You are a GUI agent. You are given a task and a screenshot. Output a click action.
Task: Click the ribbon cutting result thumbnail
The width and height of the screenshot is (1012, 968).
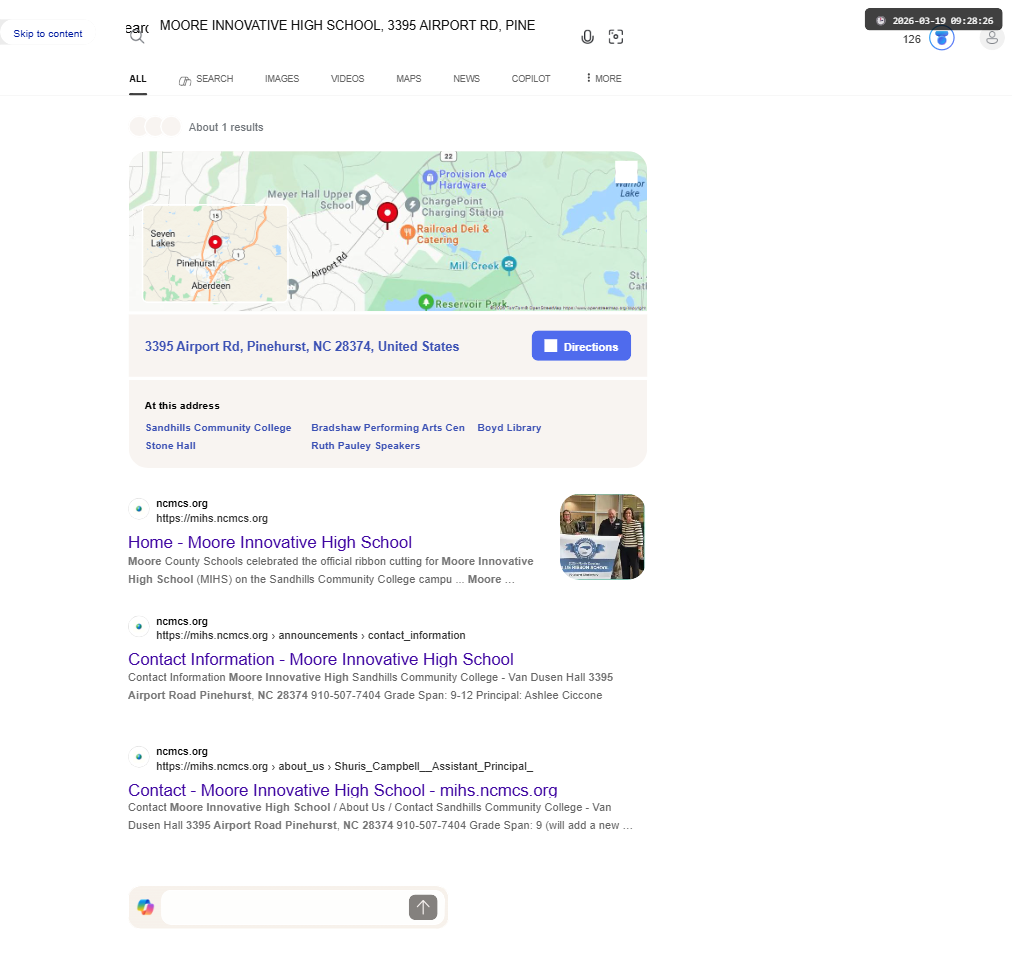point(602,537)
